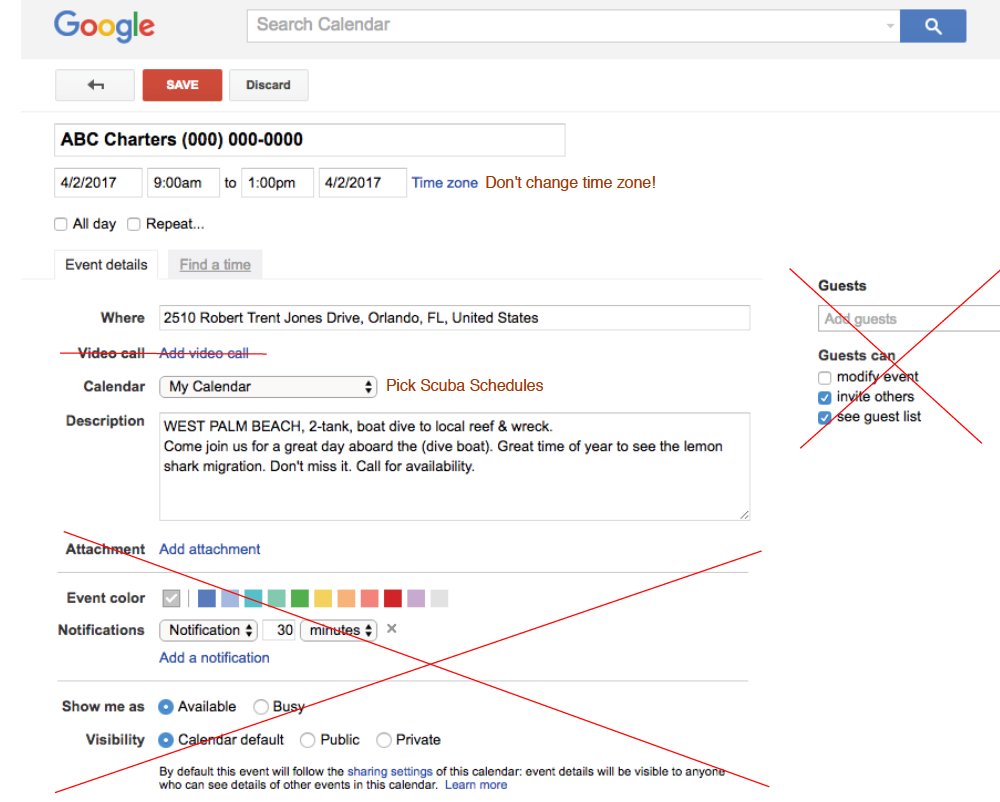Screen dimensions: 1000x802
Task: Check the All day checkbox
Action: tap(61, 224)
